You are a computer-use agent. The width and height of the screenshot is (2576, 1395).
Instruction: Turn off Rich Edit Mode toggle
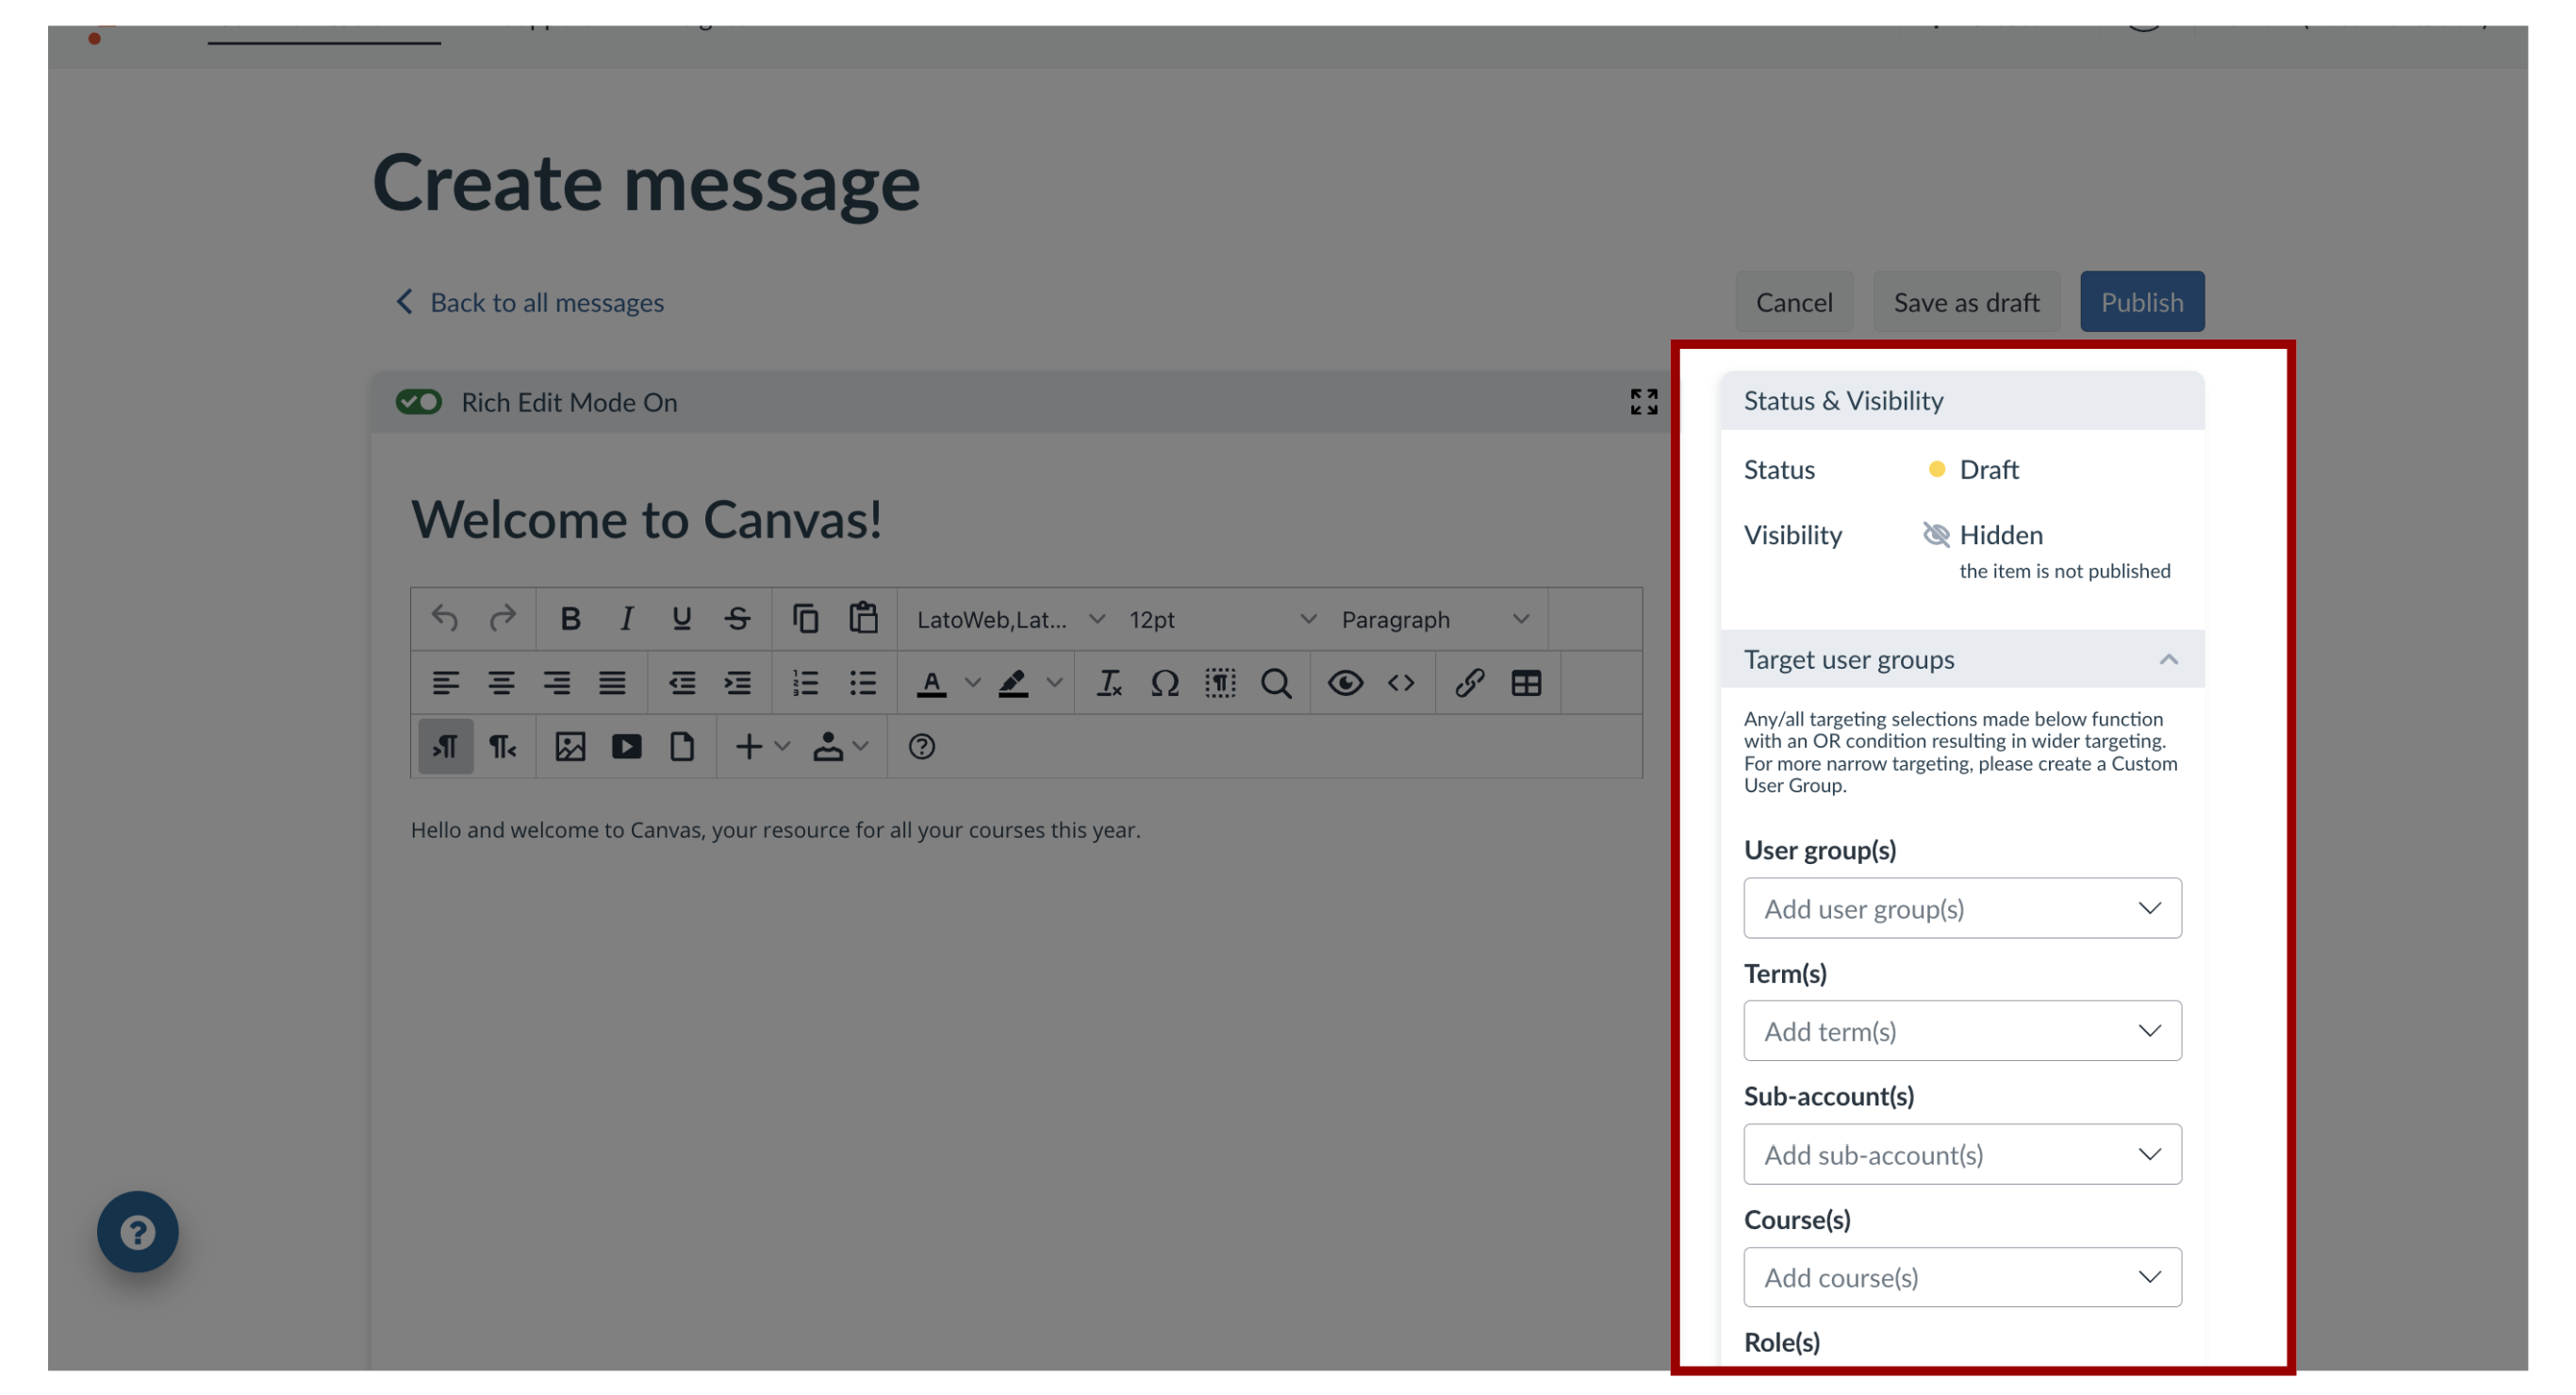tap(418, 402)
